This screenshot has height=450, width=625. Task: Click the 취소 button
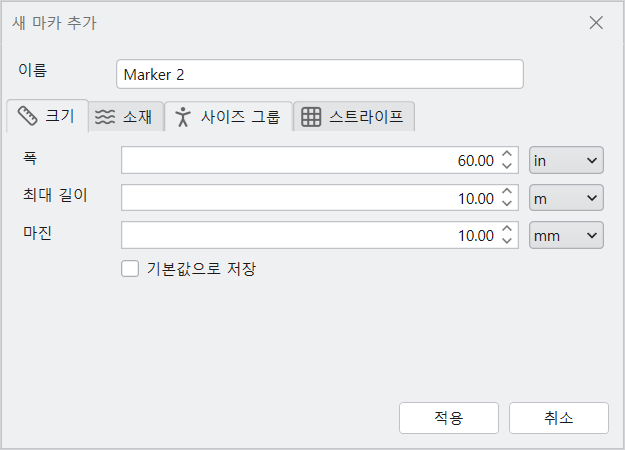(559, 418)
